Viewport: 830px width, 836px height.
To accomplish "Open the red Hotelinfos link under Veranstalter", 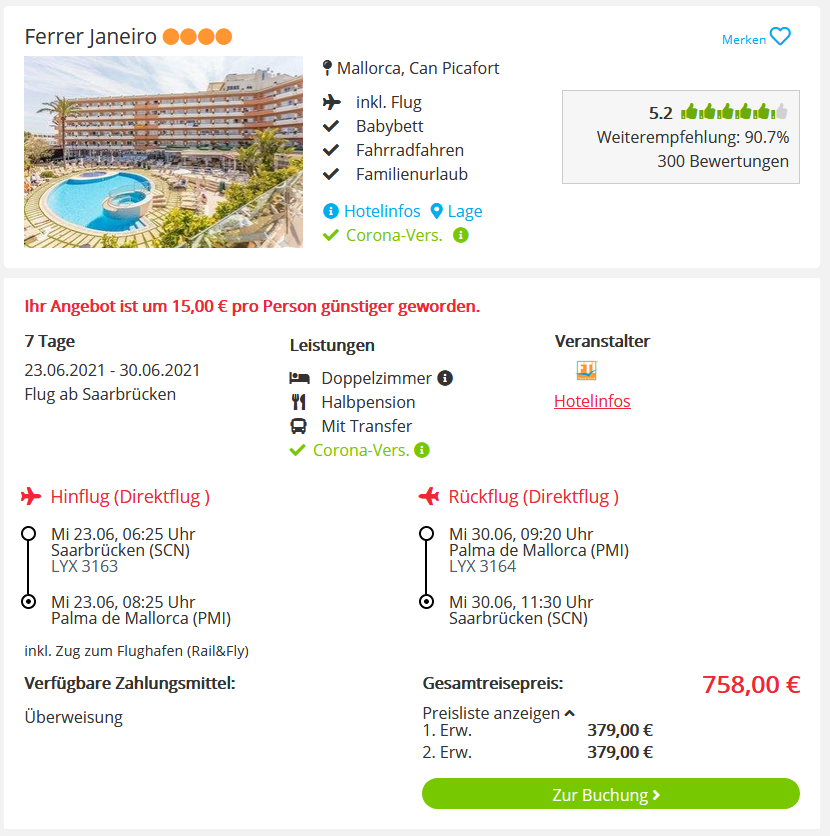I will tap(592, 401).
